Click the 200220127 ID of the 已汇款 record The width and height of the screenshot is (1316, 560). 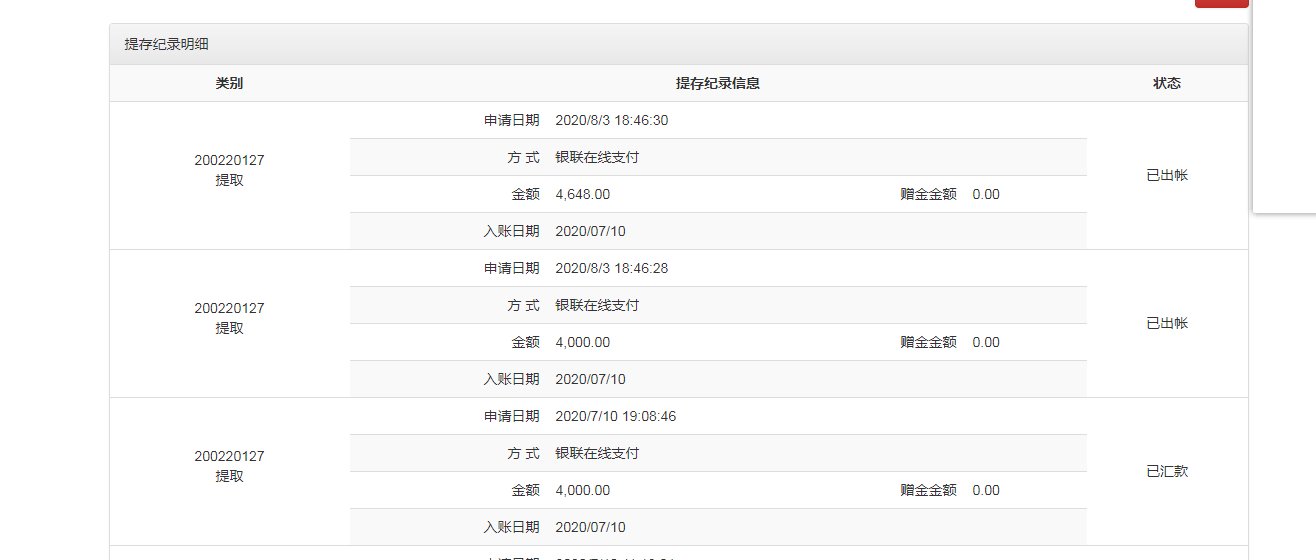point(229,456)
